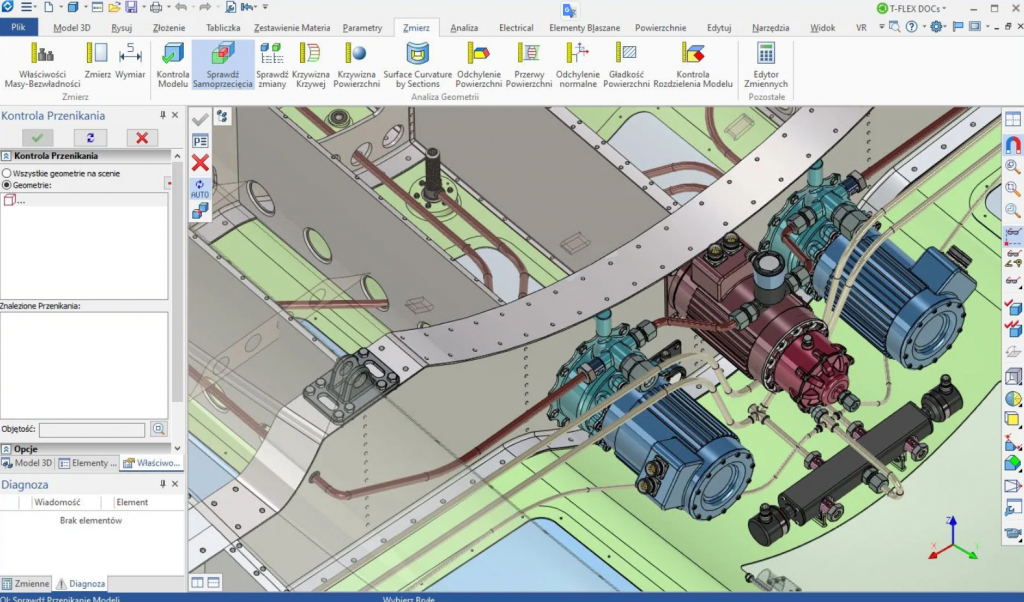
Task: Switch to the Analiza ribbon tab
Action: (x=464, y=28)
